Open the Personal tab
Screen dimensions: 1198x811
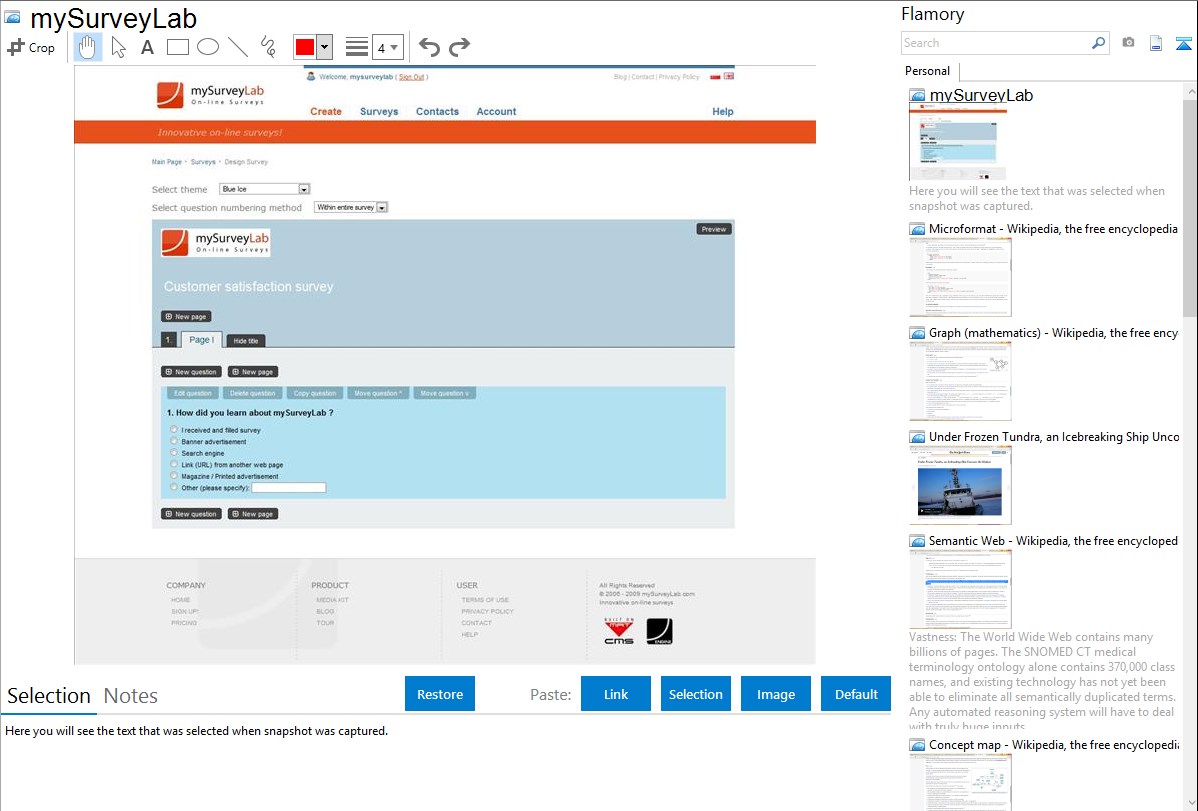[927, 71]
